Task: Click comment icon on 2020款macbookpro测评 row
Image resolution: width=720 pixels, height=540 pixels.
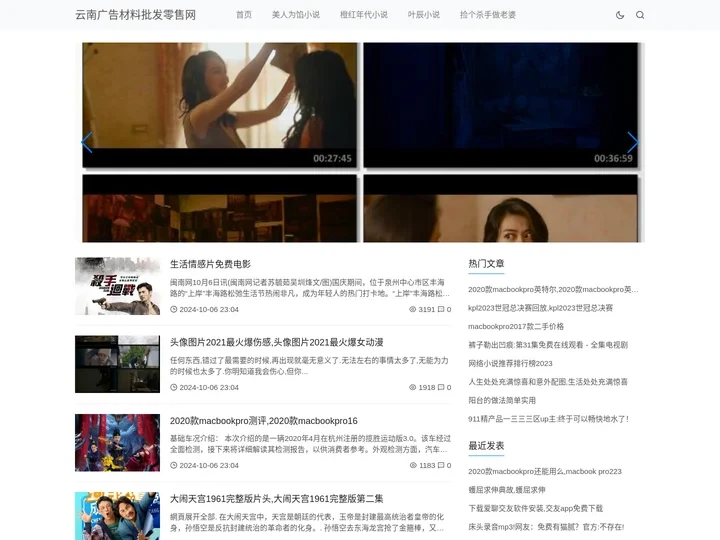Action: pos(441,465)
